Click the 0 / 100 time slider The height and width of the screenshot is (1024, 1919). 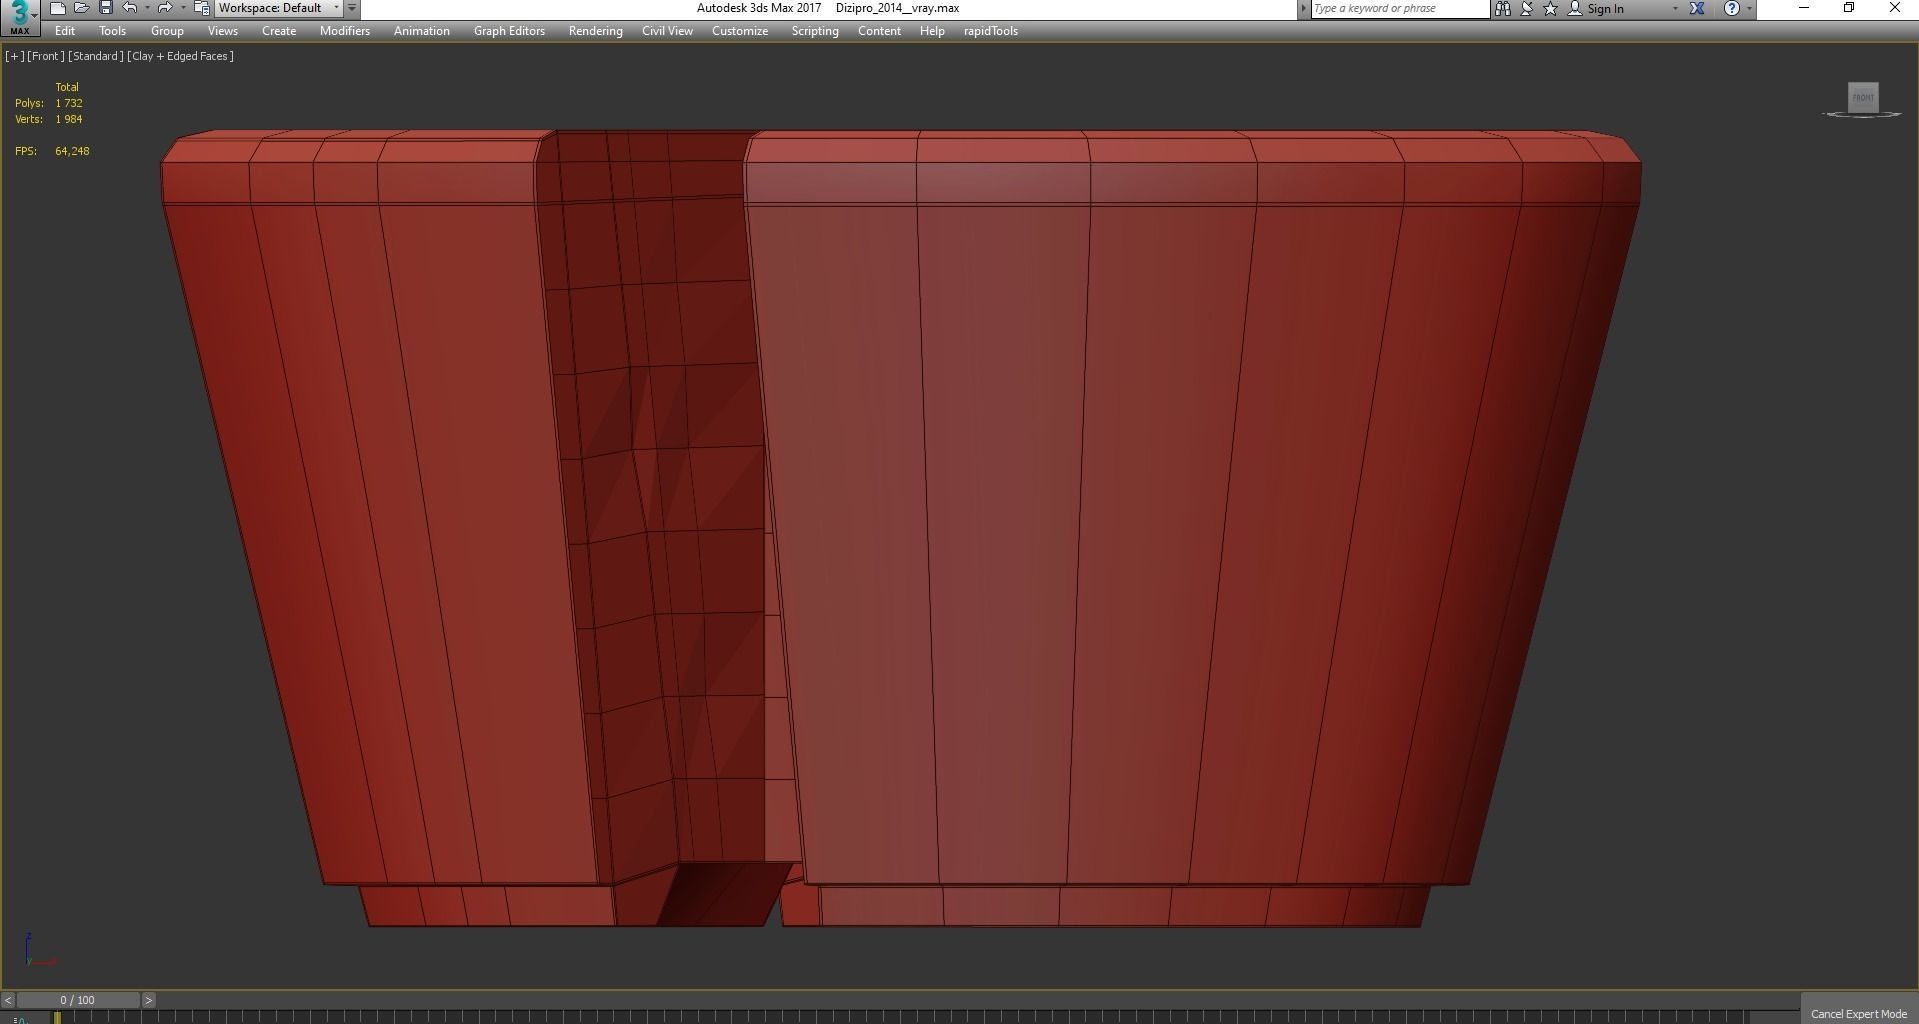click(78, 1000)
